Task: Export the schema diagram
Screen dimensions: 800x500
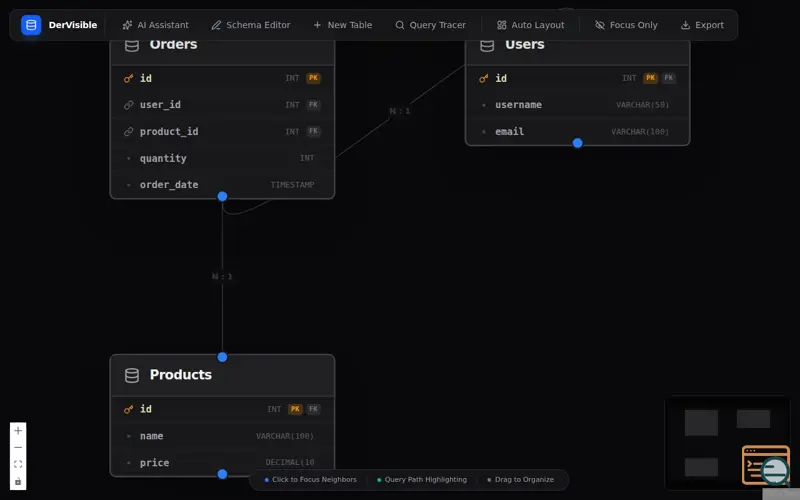Action: [702, 25]
